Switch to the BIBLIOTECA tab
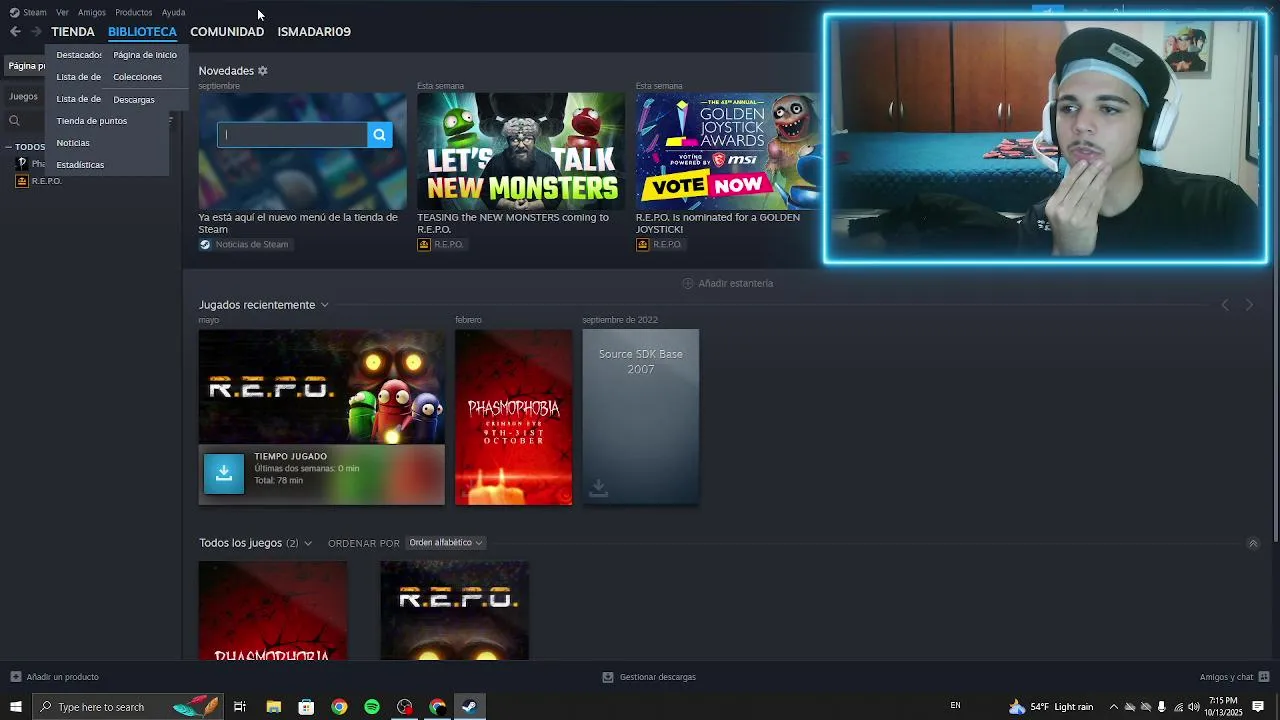This screenshot has width=1280, height=720. point(142,32)
